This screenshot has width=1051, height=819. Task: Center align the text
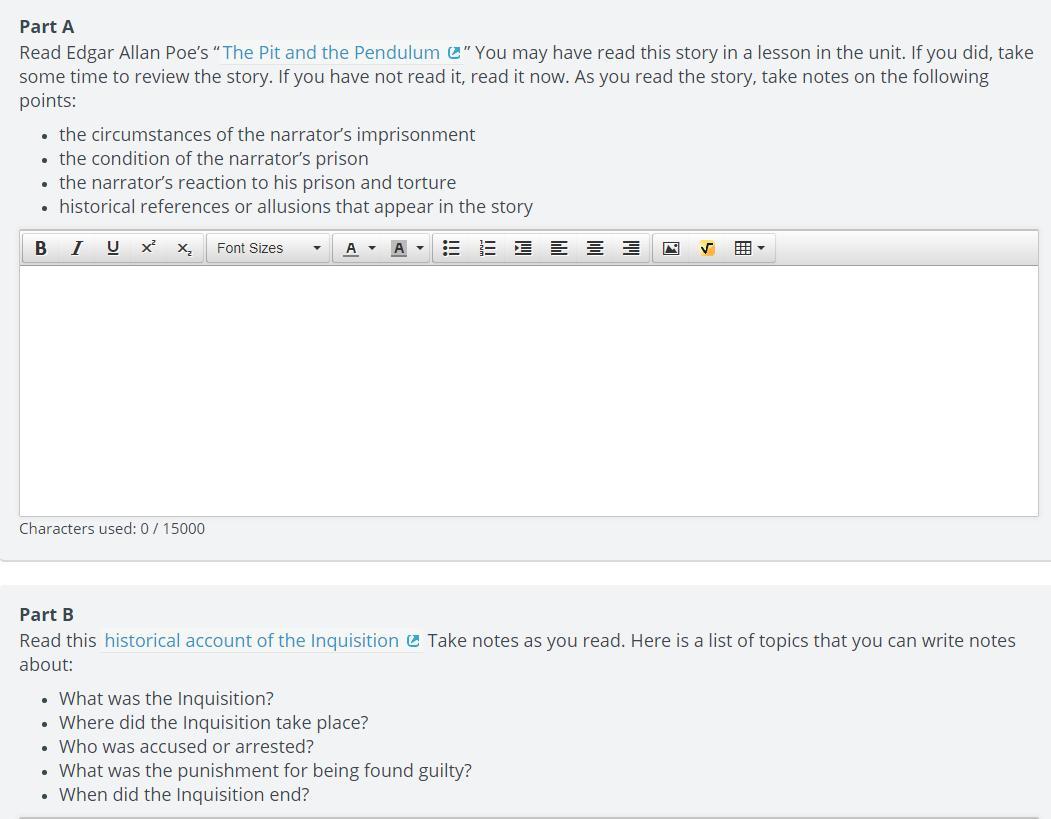coord(595,248)
